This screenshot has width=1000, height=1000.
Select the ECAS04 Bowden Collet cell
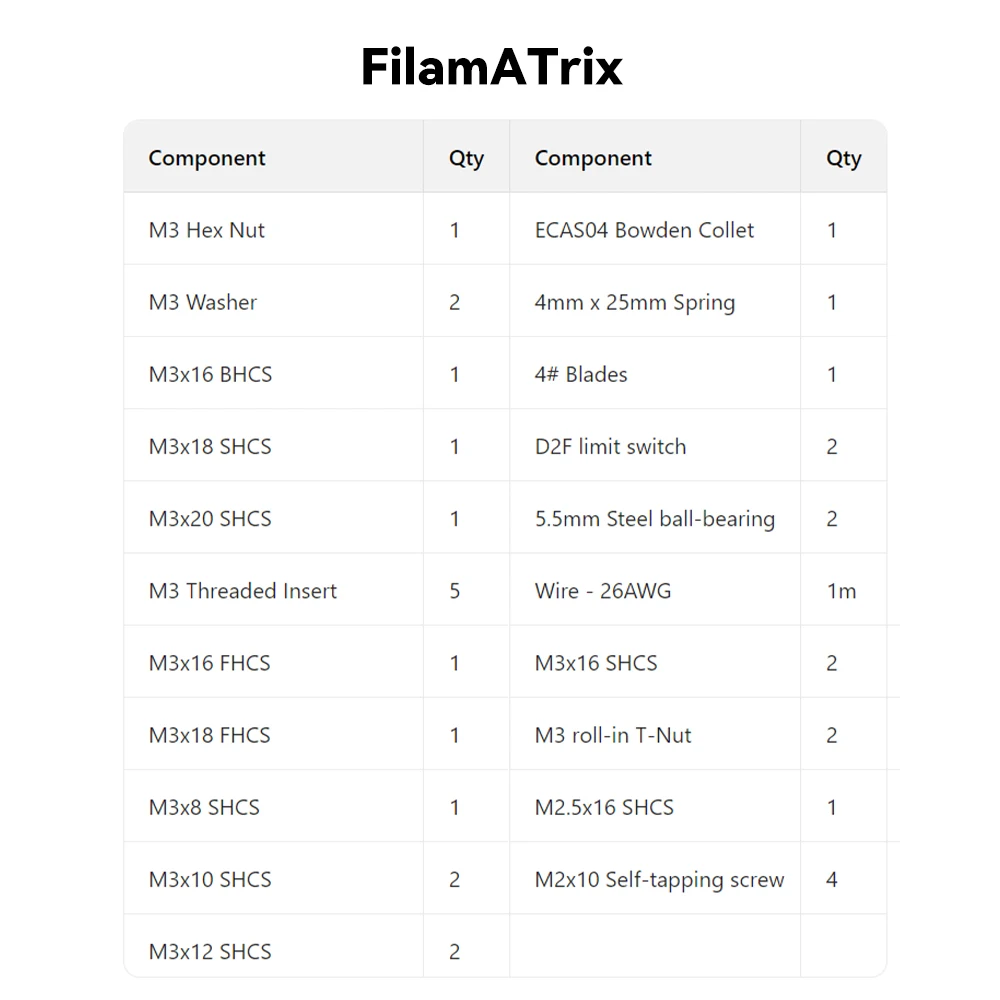644,230
